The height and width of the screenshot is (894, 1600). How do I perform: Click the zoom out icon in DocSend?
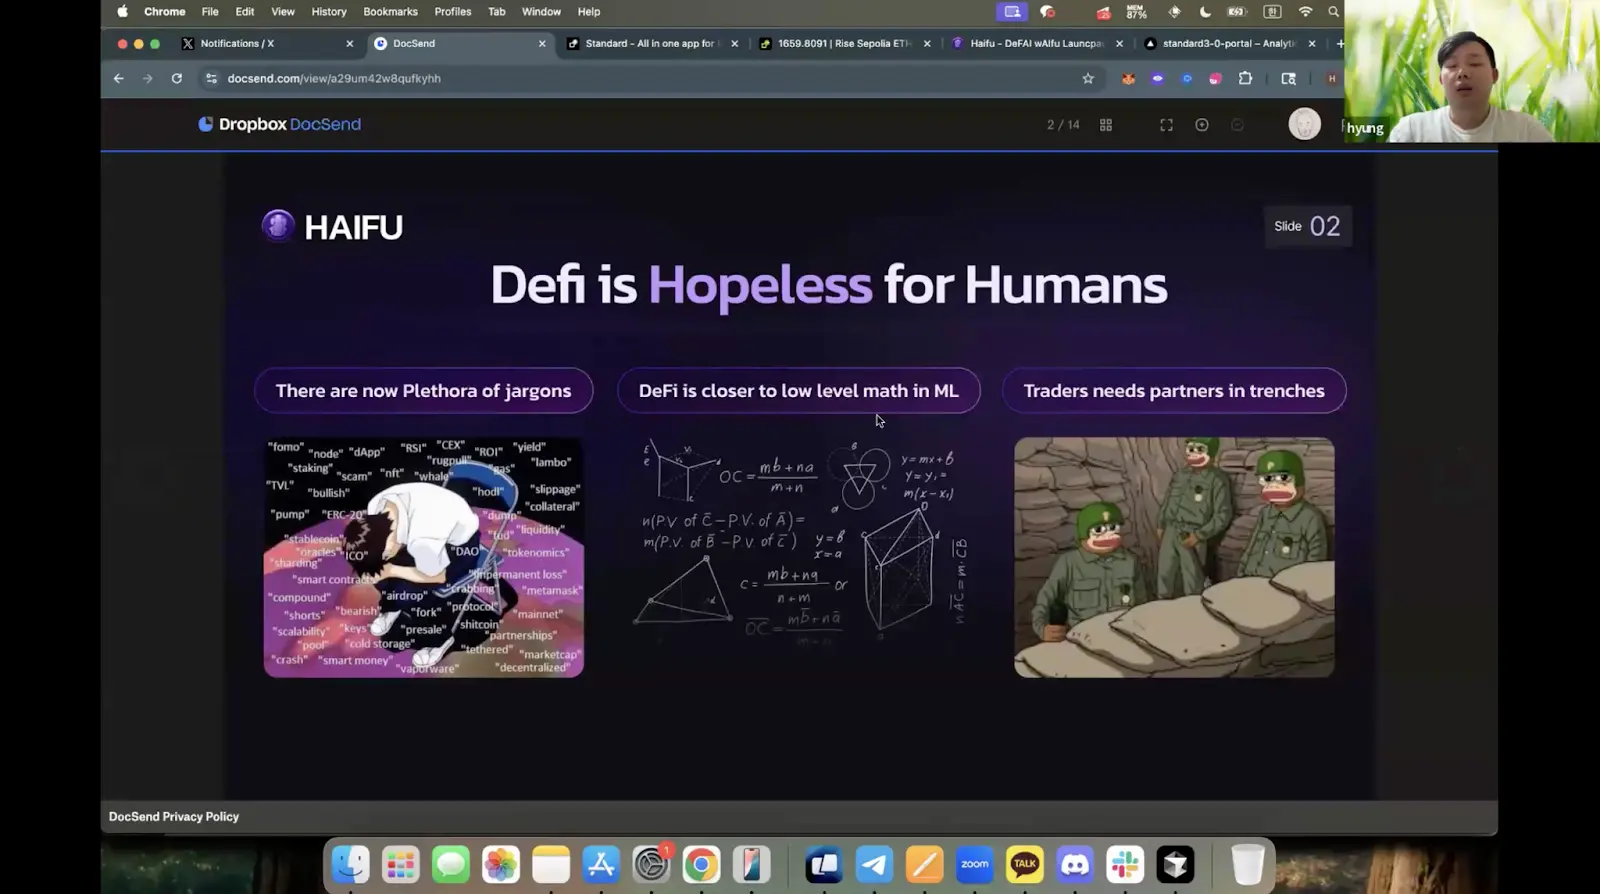click(1238, 125)
